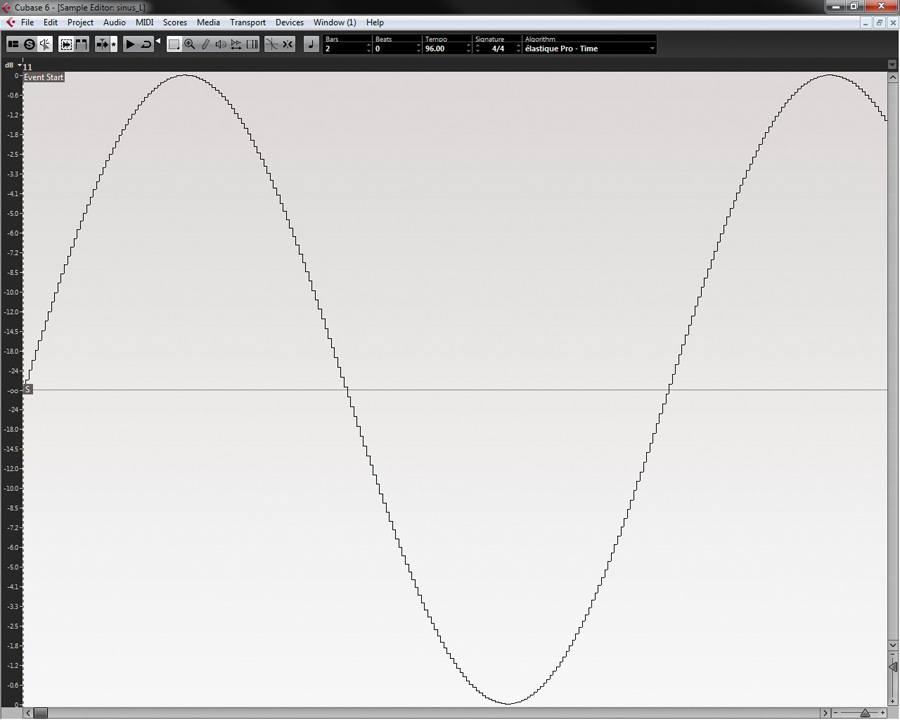This screenshot has width=900, height=720.
Task: Toggle Show Regions button
Action: 82,44
